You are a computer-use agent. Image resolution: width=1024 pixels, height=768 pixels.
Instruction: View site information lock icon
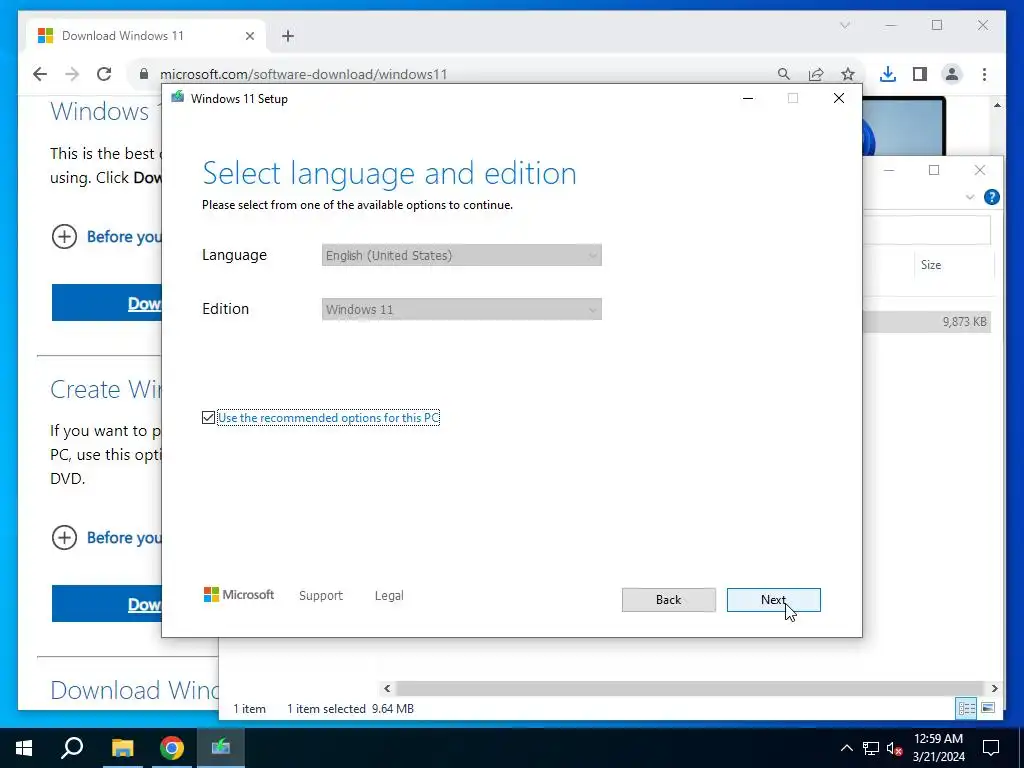coord(144,74)
